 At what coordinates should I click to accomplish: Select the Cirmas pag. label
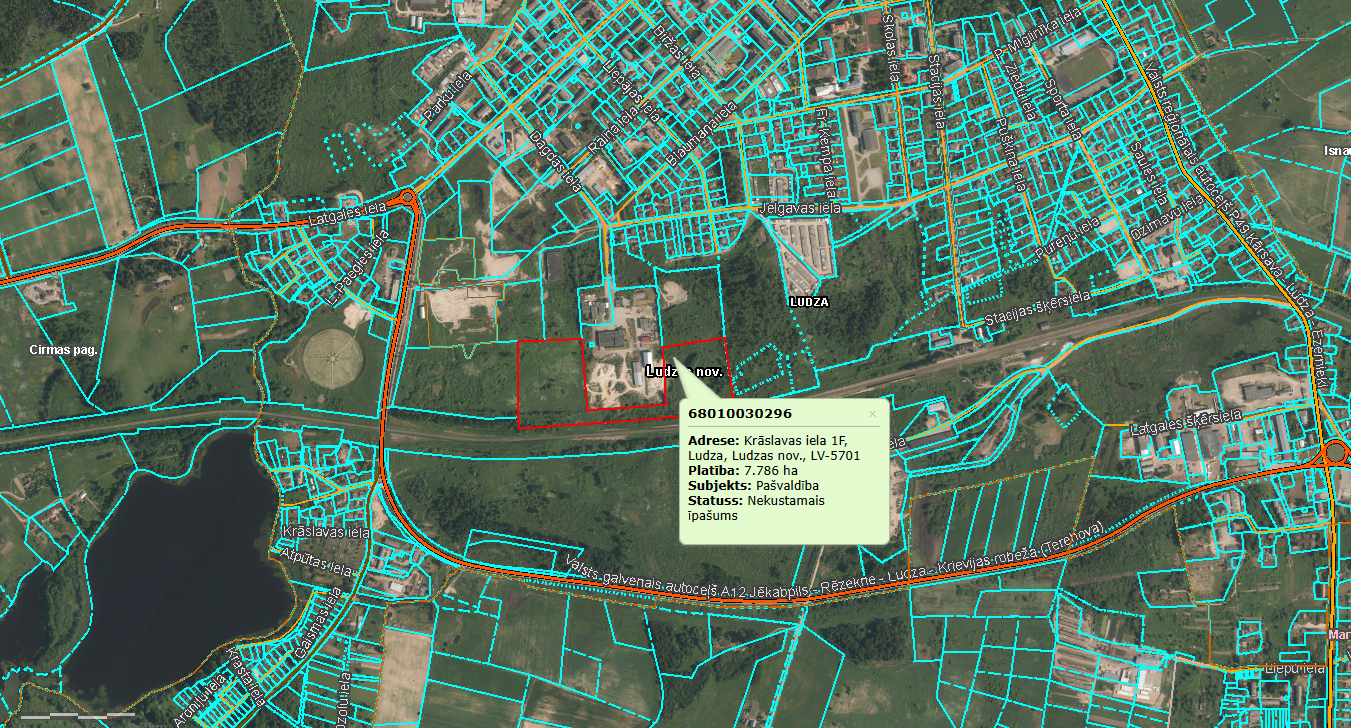pos(62,350)
